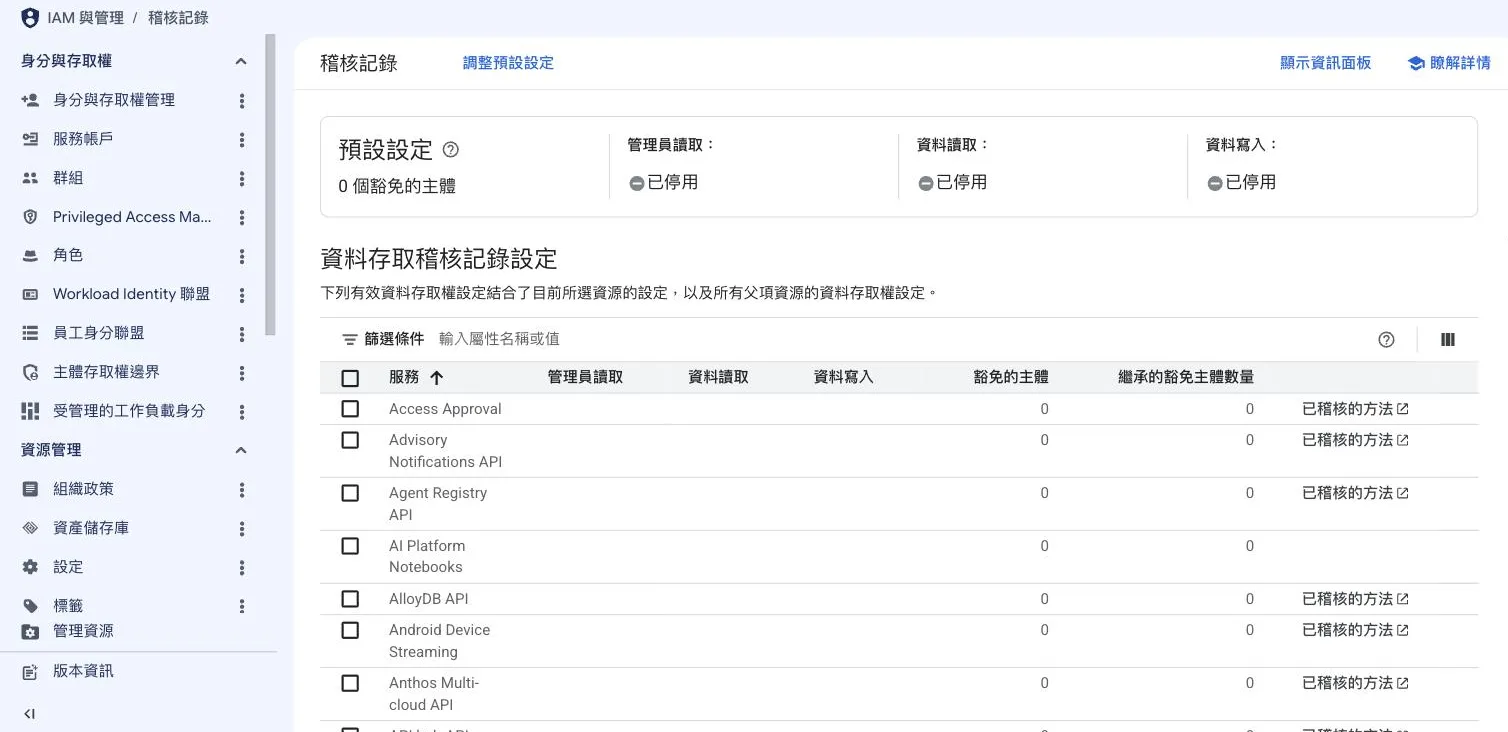Click the 受管理的工作負載身分 icon
Image resolution: width=1508 pixels, height=732 pixels.
pyautogui.click(x=30, y=411)
